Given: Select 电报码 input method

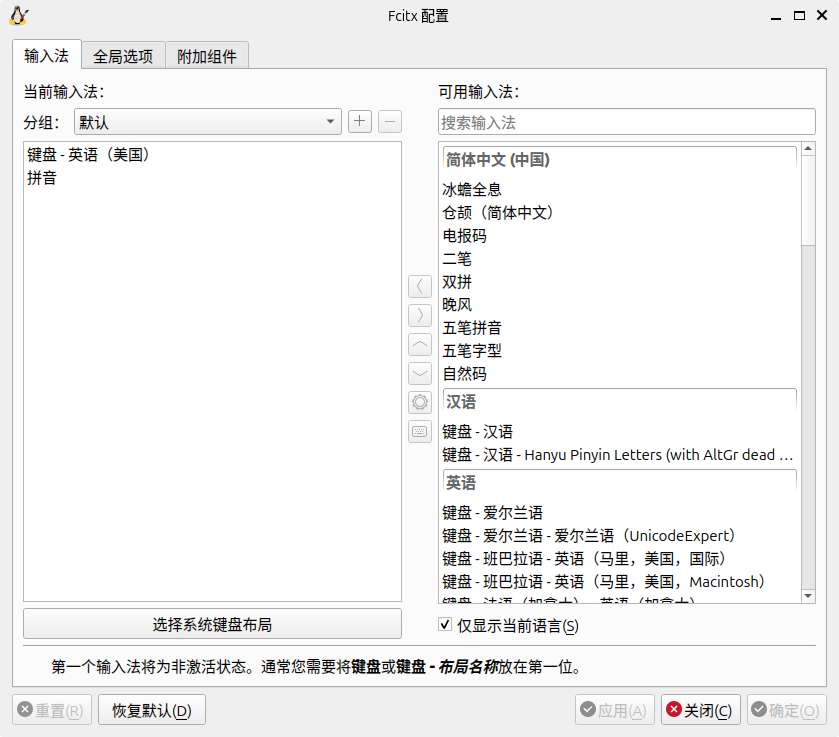Looking at the screenshot, I should (x=620, y=235).
